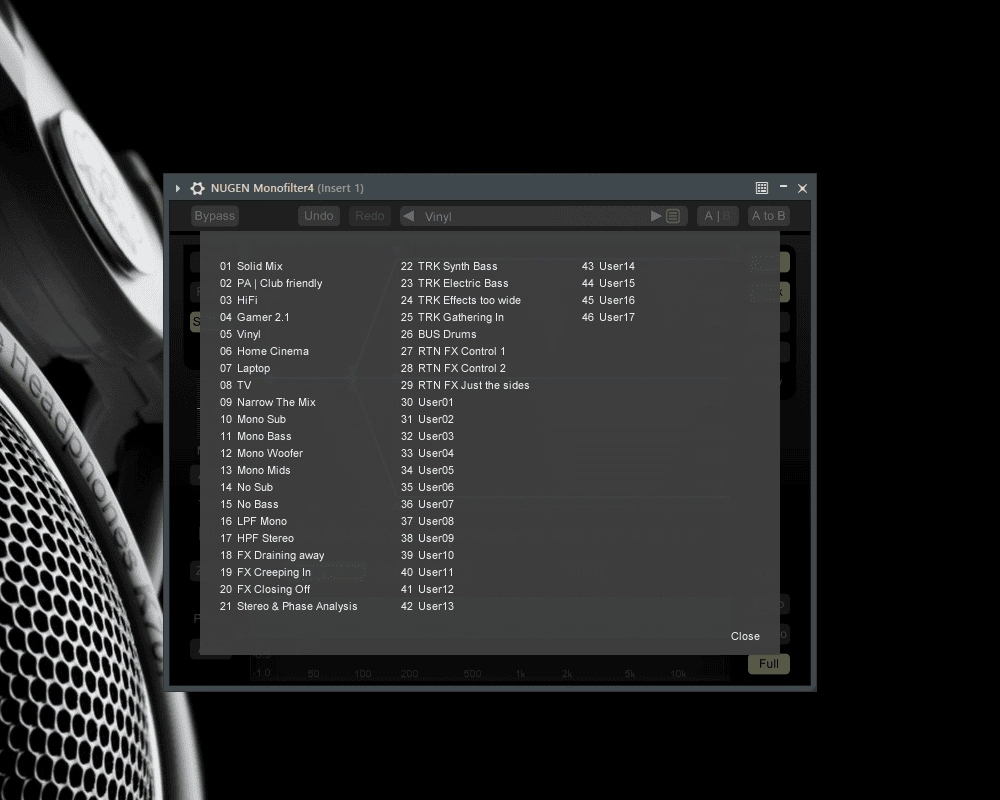1000x800 pixels.
Task: Choose the 08 TV preset
Action: coord(235,385)
